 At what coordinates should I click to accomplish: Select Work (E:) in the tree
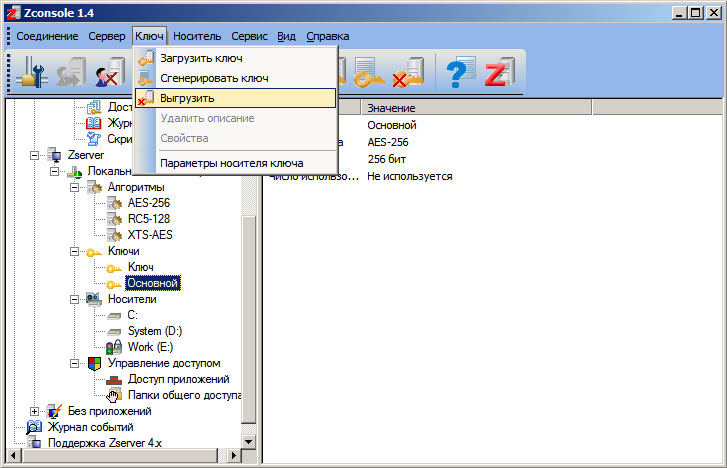pyautogui.click(x=150, y=347)
